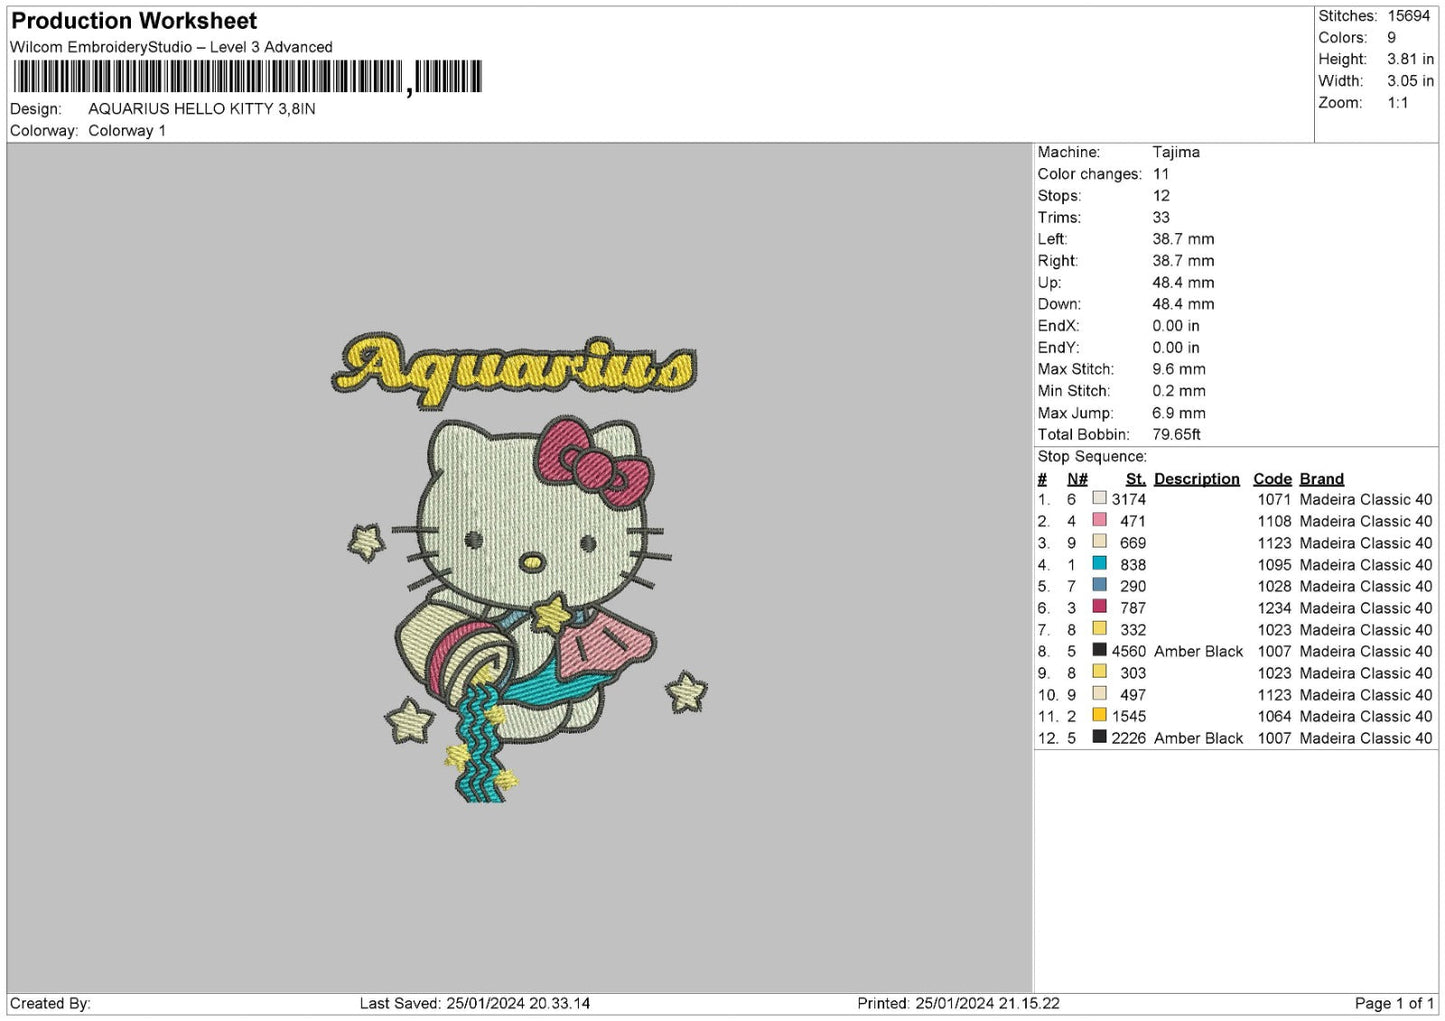Click the stitch count 1545 in stop 11
This screenshot has width=1445, height=1021.
1129,716
